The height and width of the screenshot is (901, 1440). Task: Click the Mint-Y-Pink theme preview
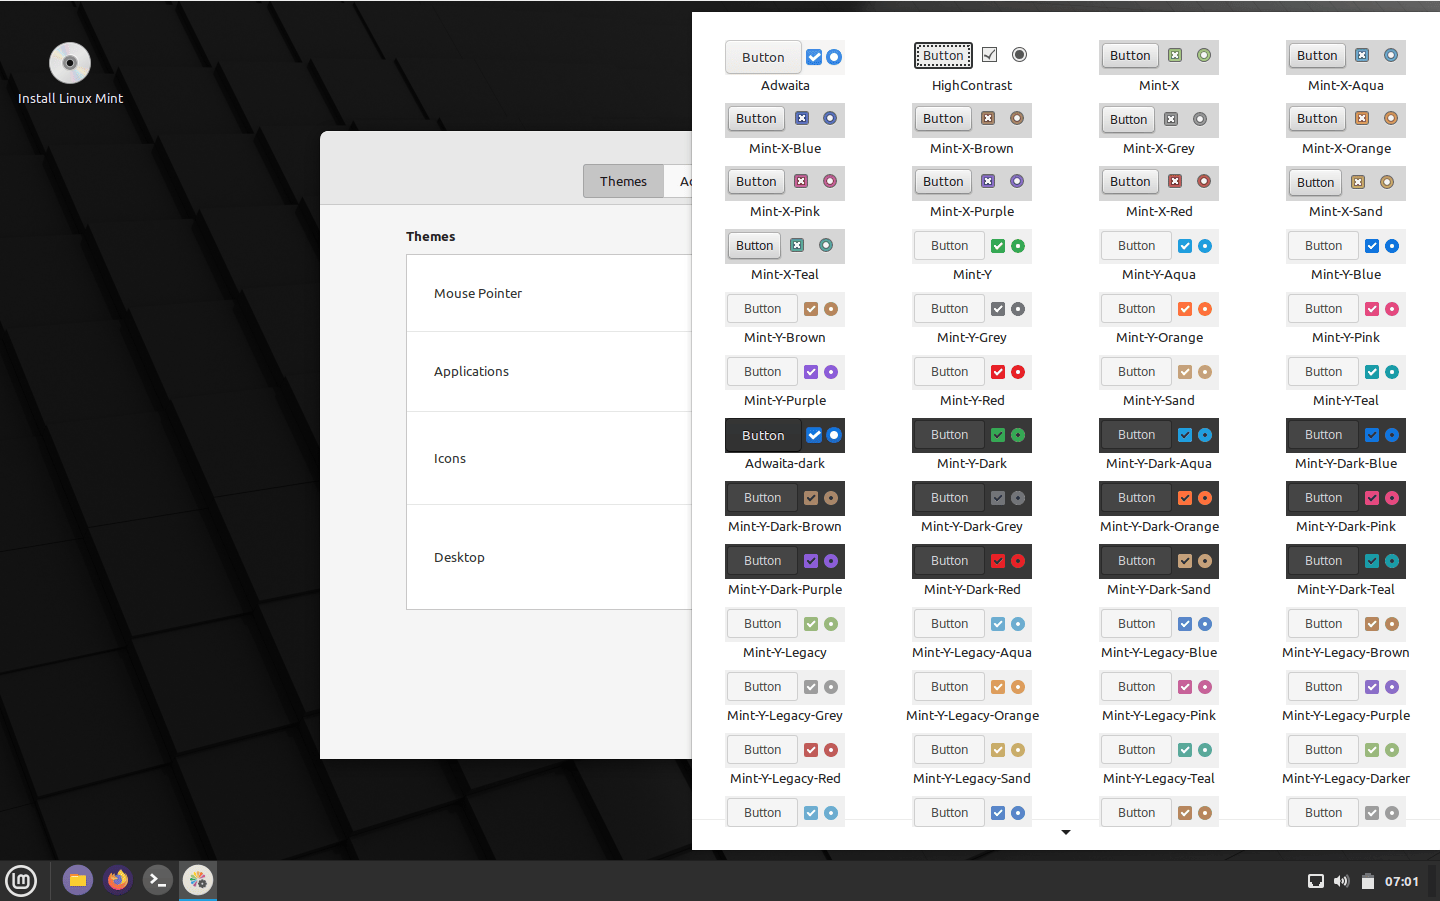pyautogui.click(x=1346, y=319)
